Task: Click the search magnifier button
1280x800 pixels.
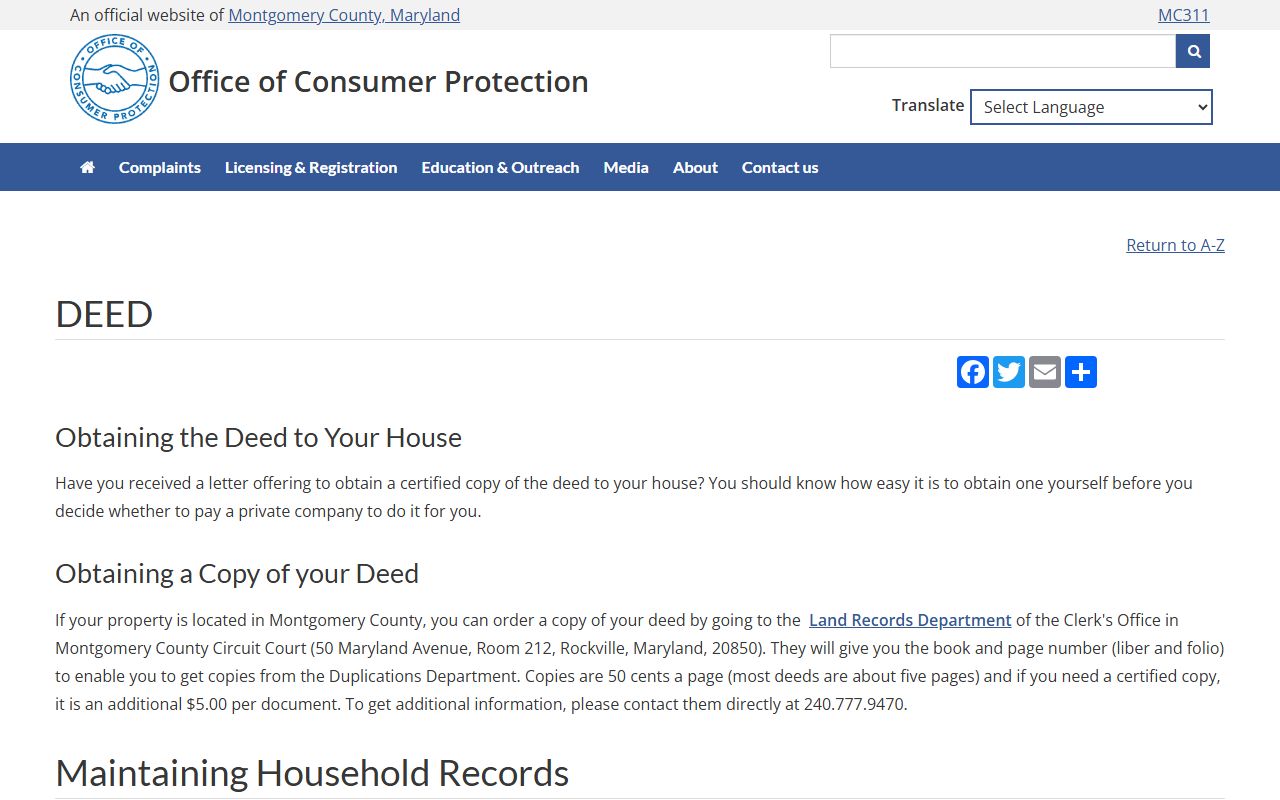Action: 1193,51
